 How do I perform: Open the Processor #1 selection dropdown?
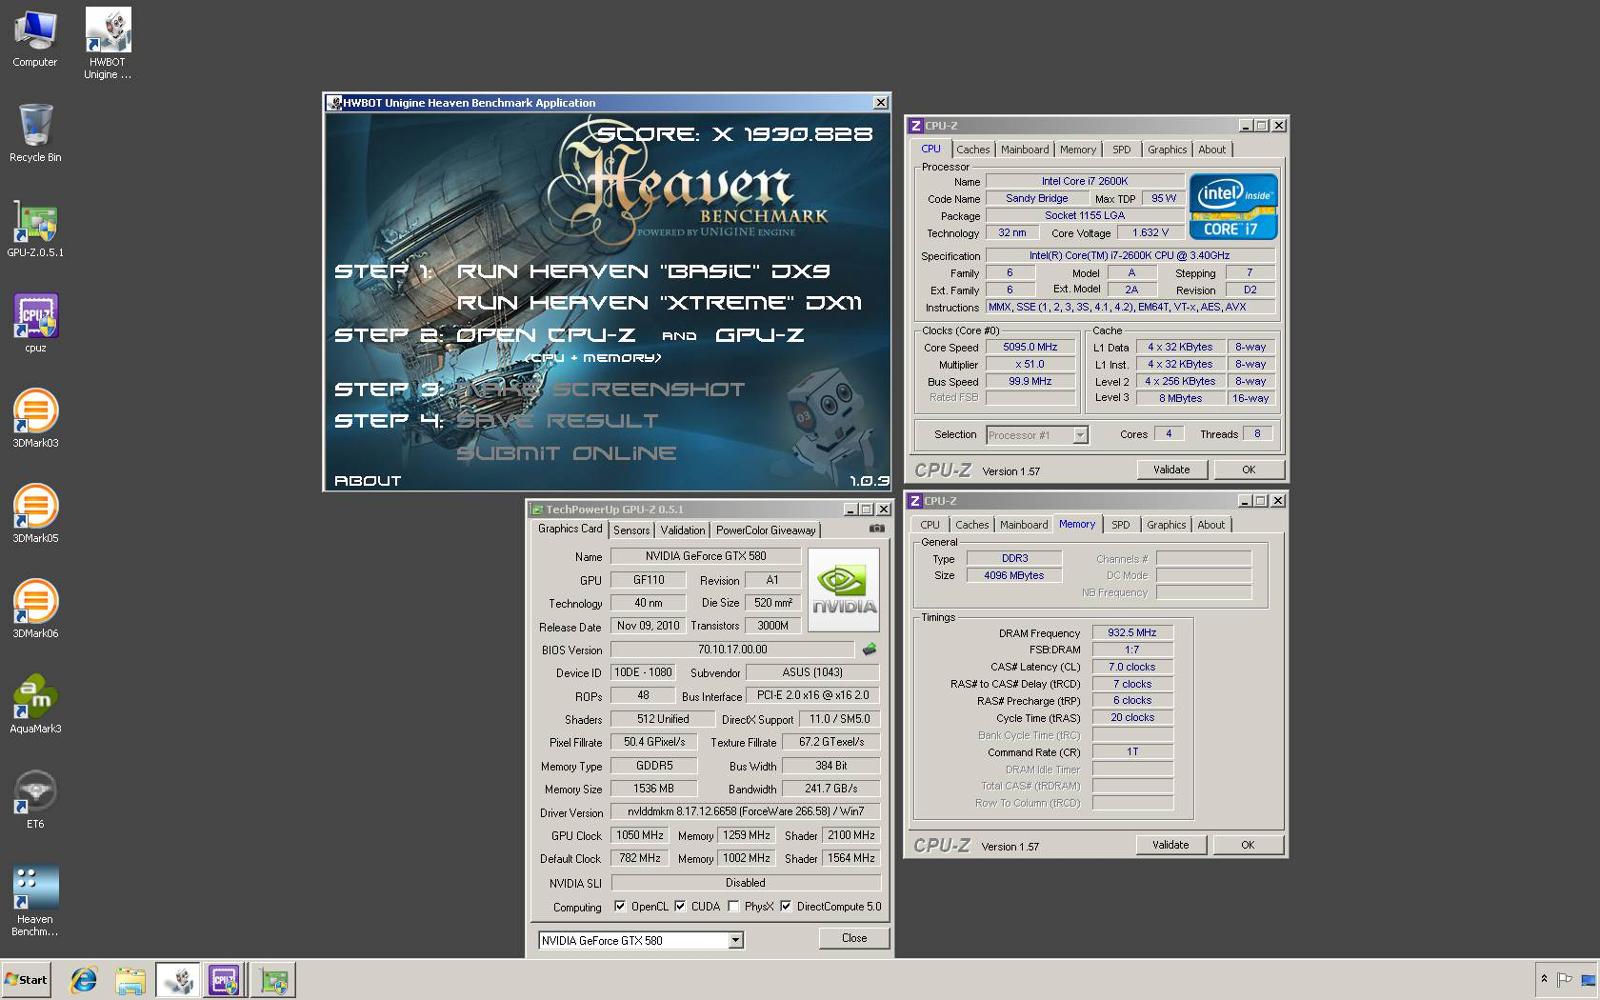pos(1080,435)
